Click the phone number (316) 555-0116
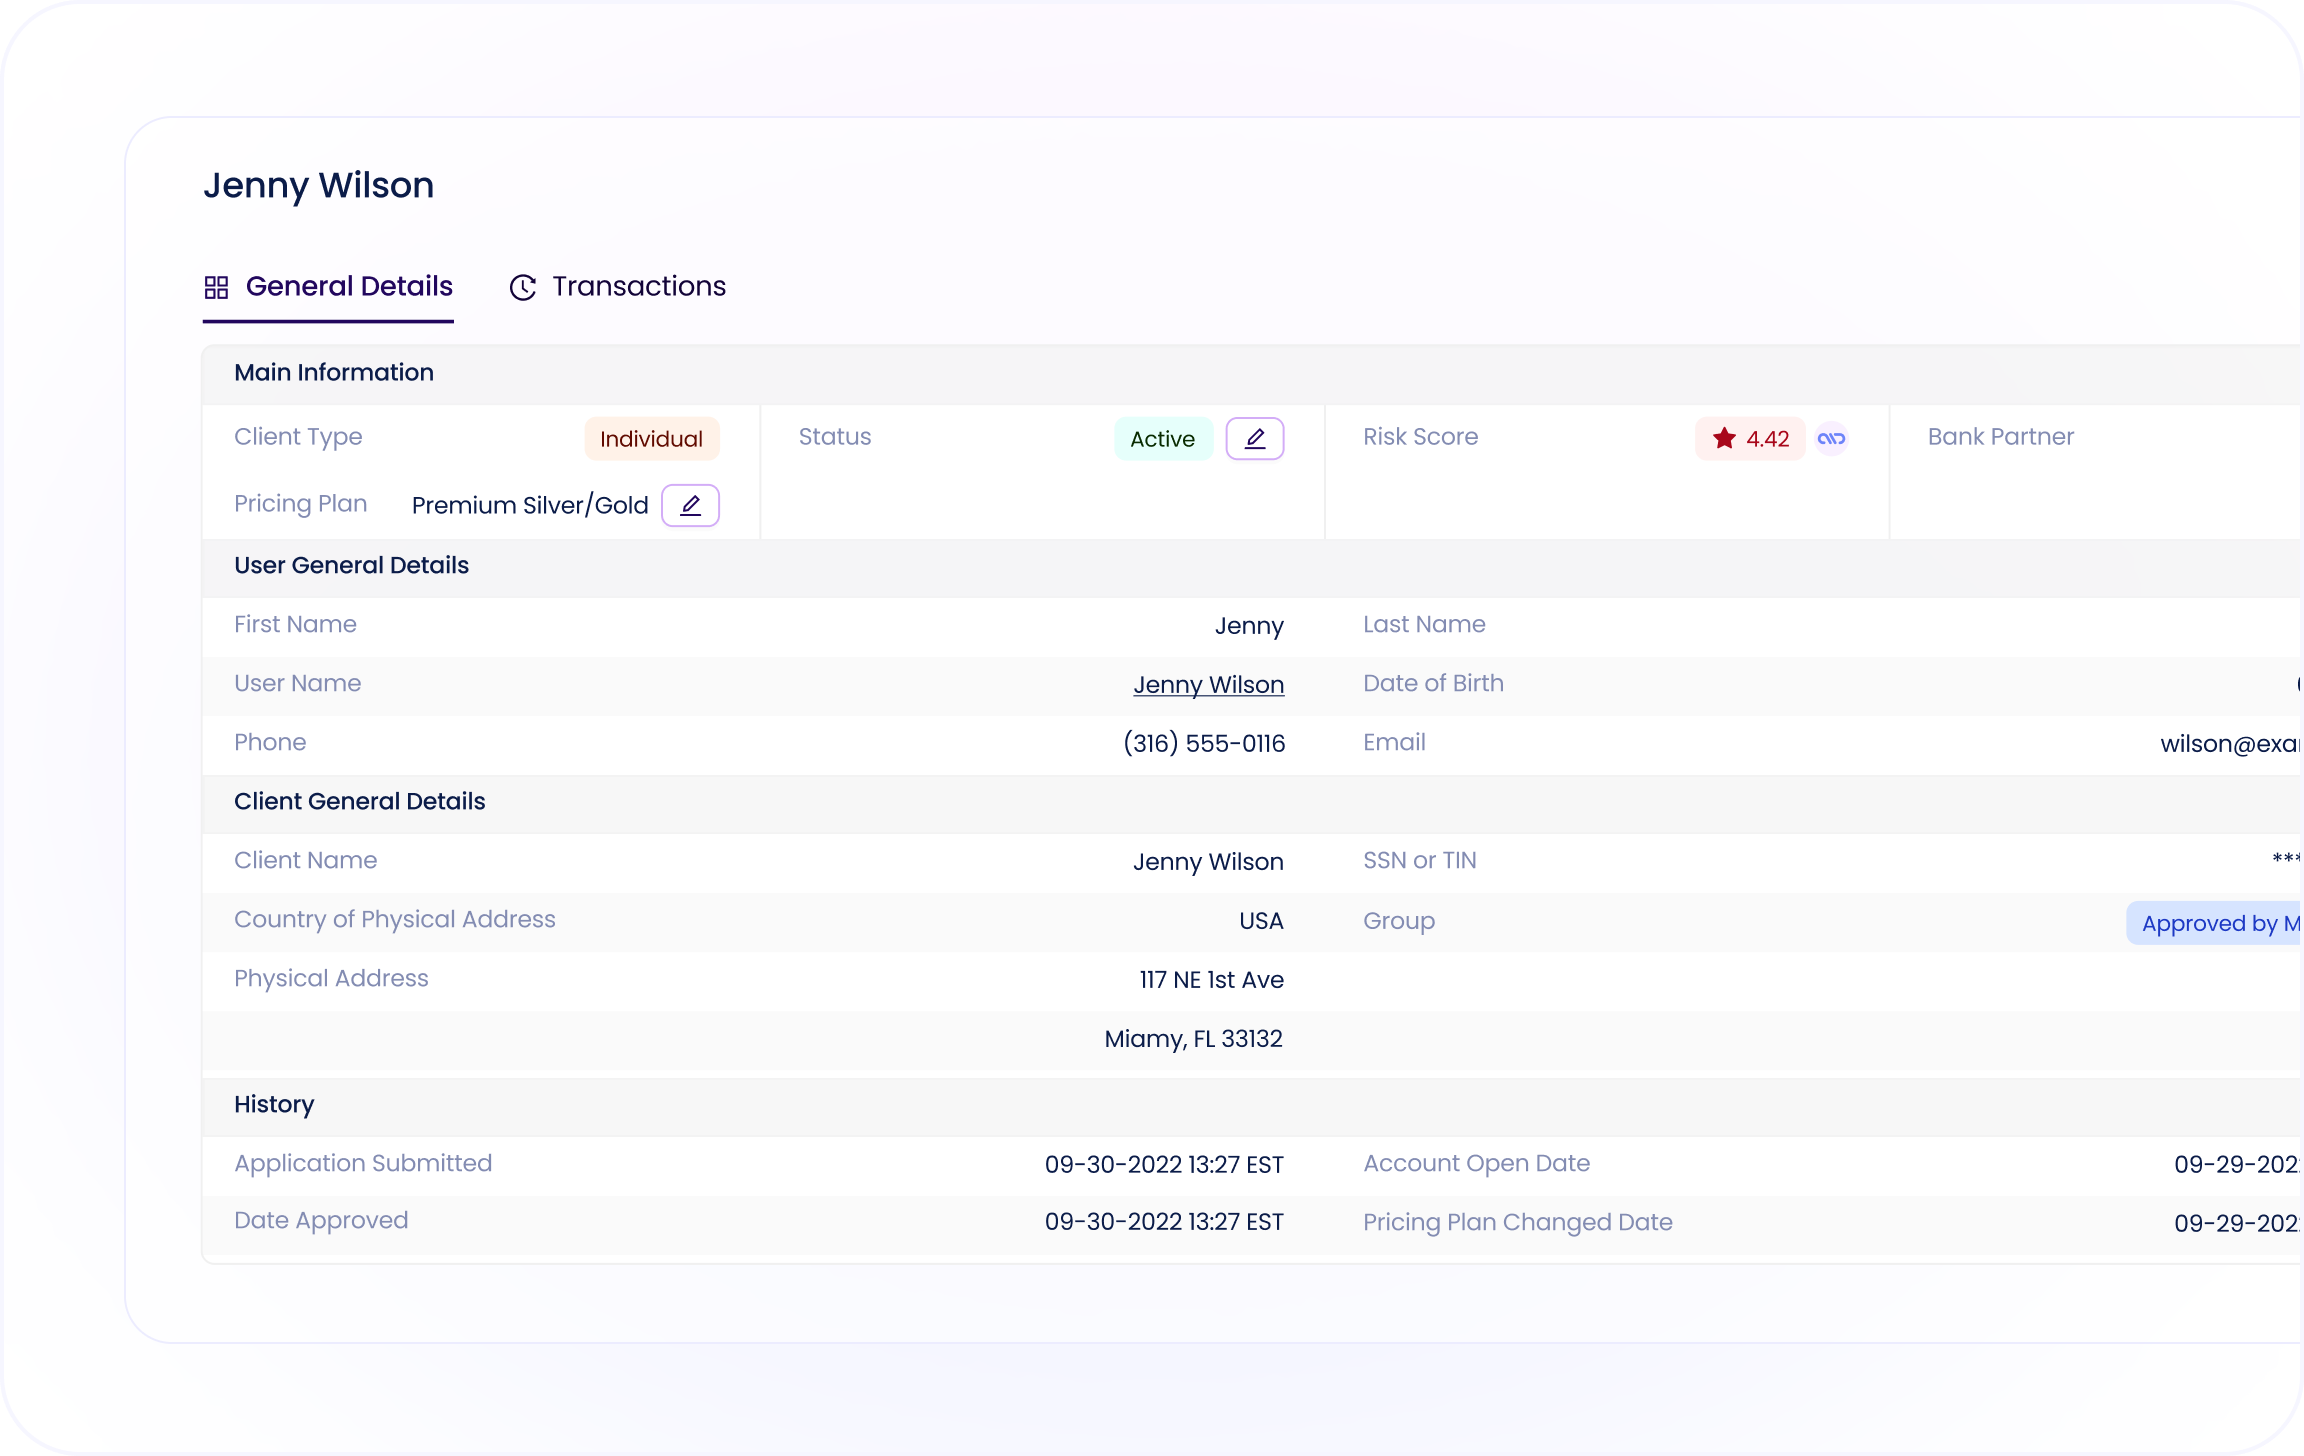The image size is (2304, 1456). (1204, 743)
